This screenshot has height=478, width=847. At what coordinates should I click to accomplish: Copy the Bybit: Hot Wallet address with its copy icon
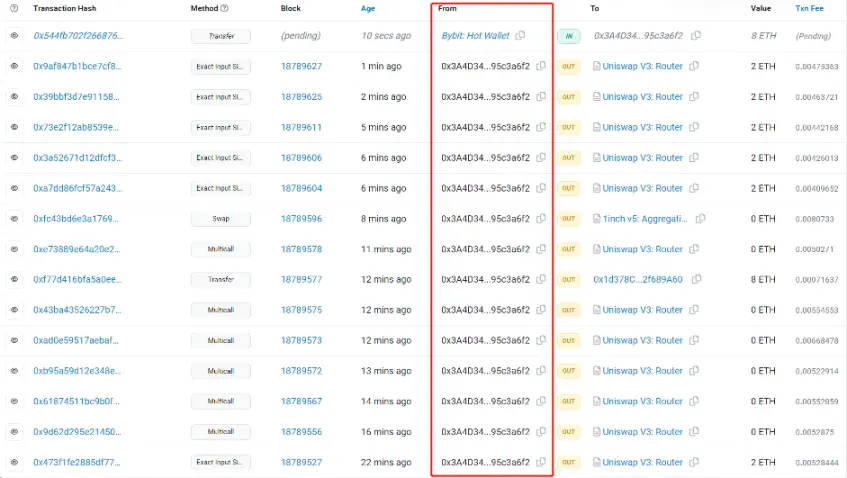pos(520,36)
